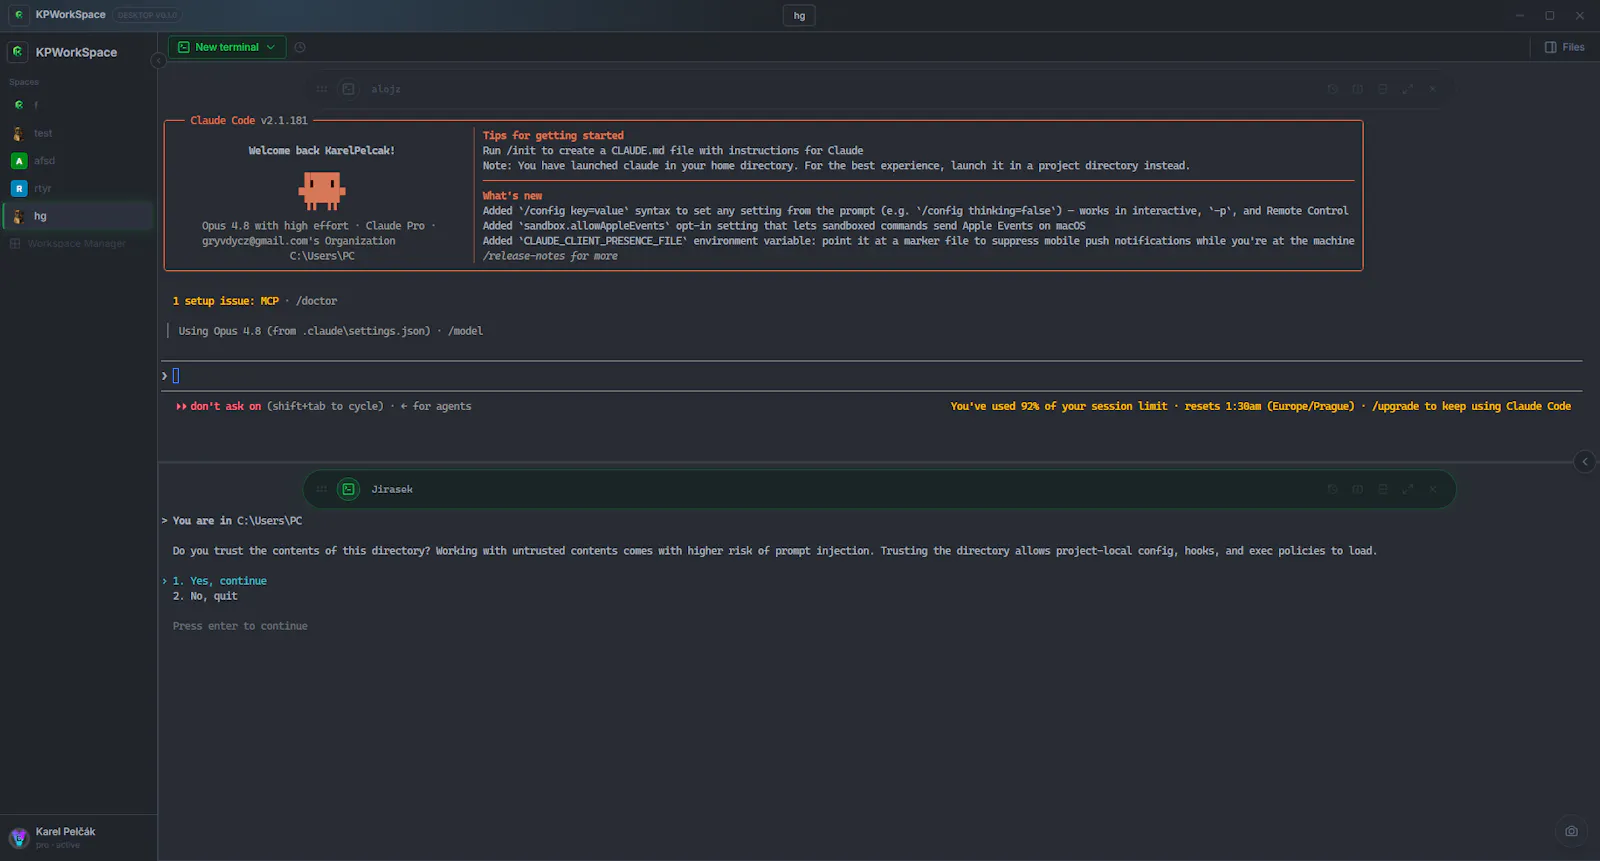Open the Files panel
The width and height of the screenshot is (1600, 861).
click(x=1565, y=47)
